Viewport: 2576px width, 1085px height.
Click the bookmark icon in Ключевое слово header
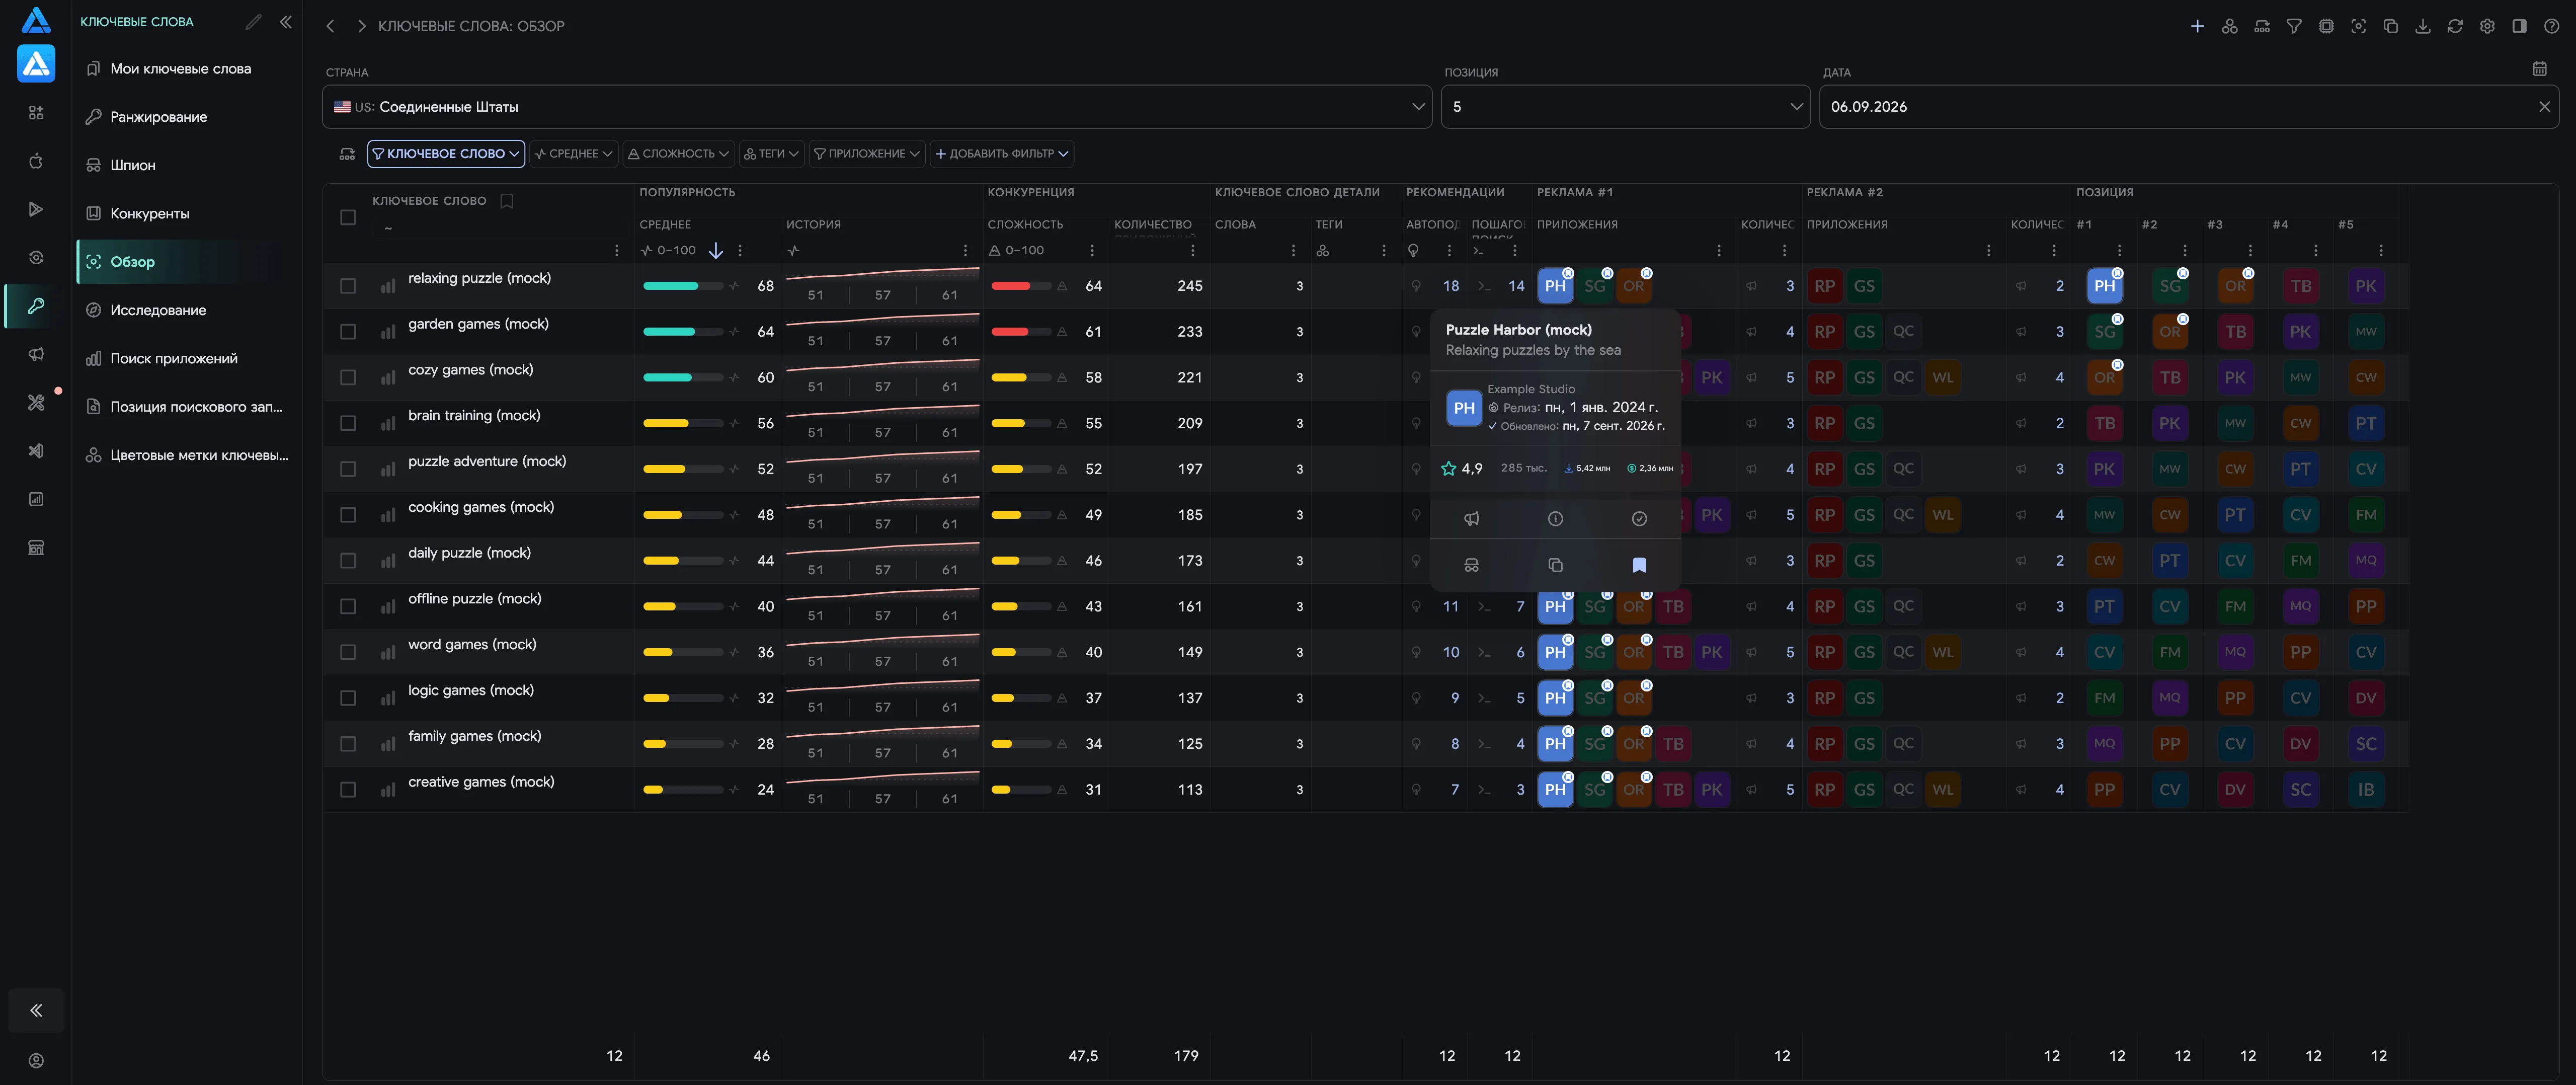point(507,201)
